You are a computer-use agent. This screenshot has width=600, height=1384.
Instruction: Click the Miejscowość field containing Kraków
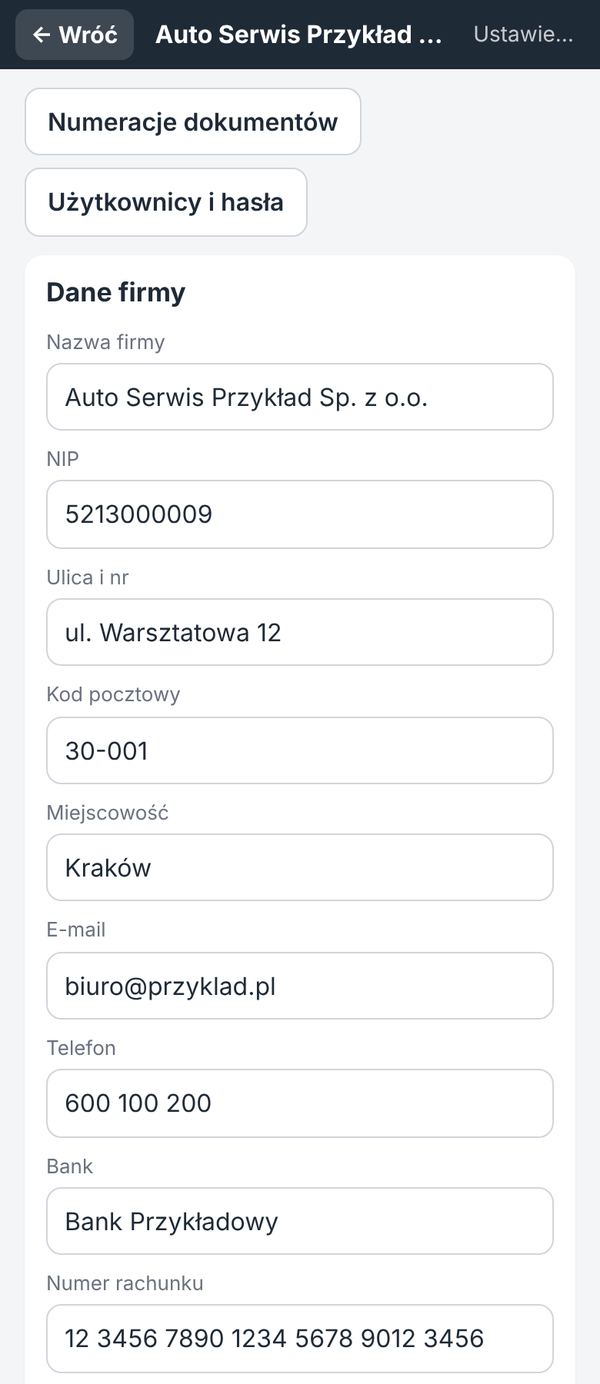[300, 867]
